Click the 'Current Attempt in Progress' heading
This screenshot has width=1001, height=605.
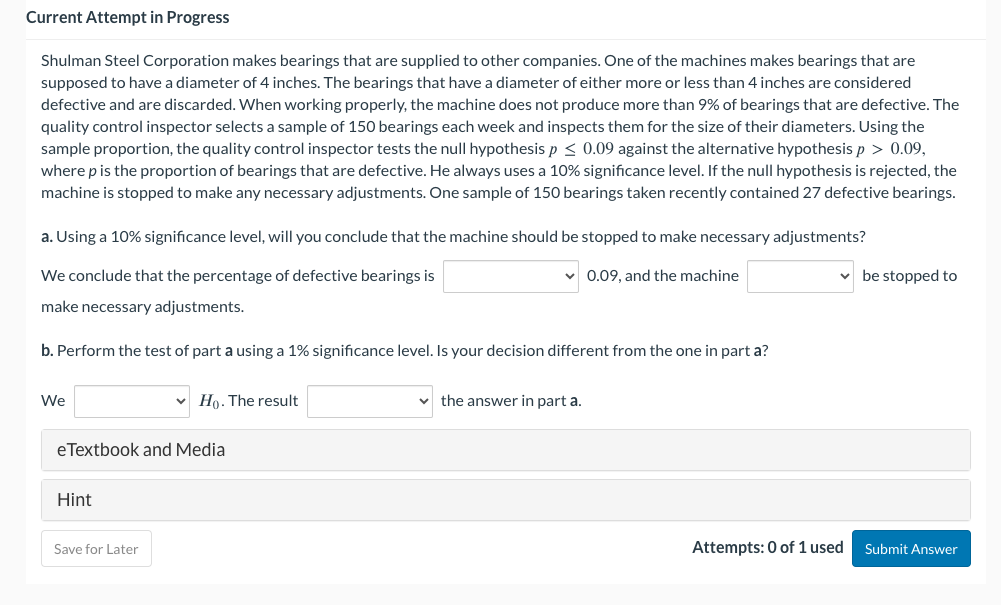click(128, 17)
